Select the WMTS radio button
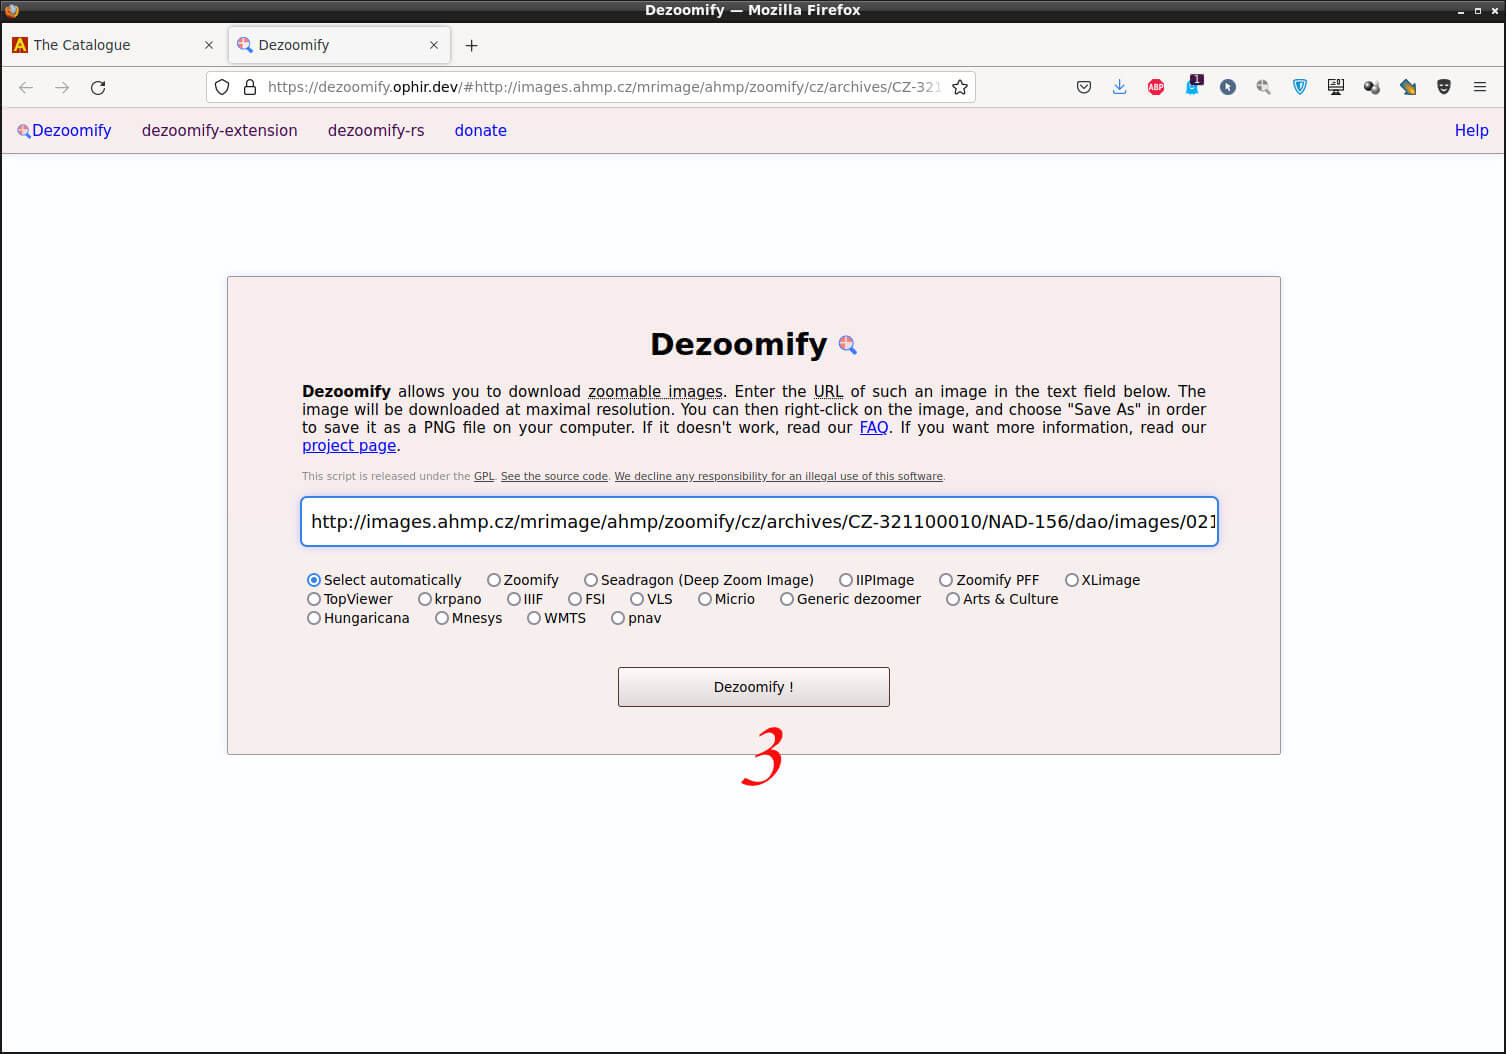Image resolution: width=1506 pixels, height=1054 pixels. pyautogui.click(x=534, y=618)
